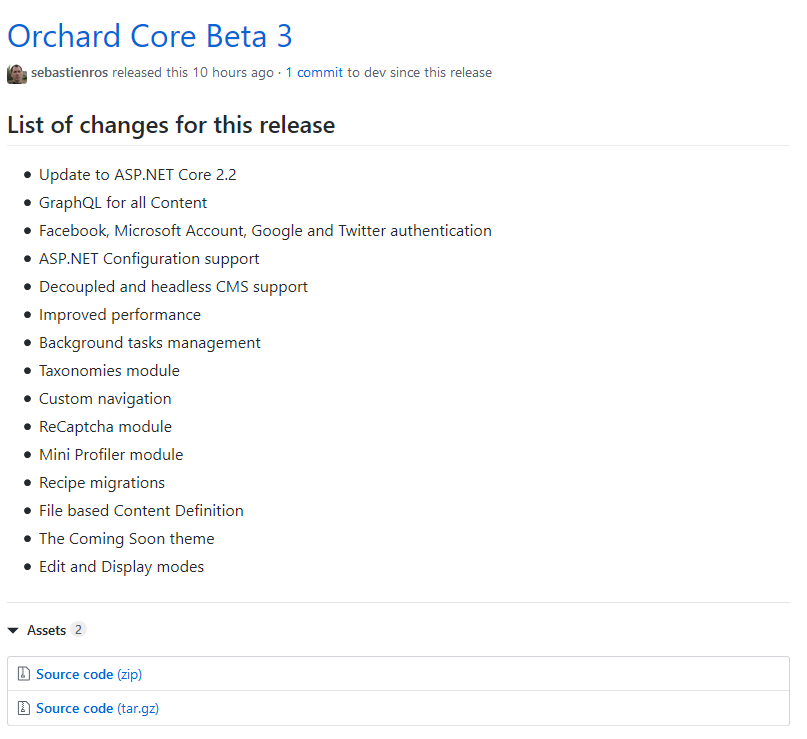This screenshot has width=807, height=739.
Task: Click the List of changes heading
Action: 171,125
